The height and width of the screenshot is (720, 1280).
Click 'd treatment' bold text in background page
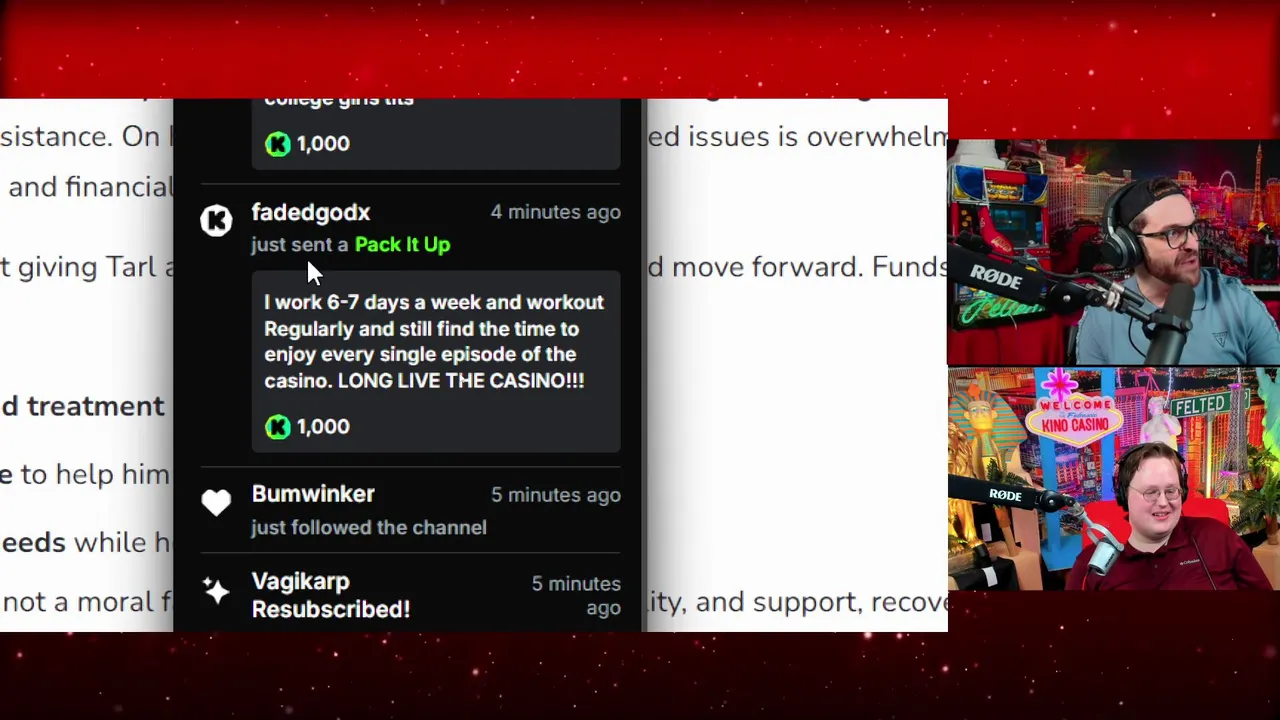(x=82, y=406)
